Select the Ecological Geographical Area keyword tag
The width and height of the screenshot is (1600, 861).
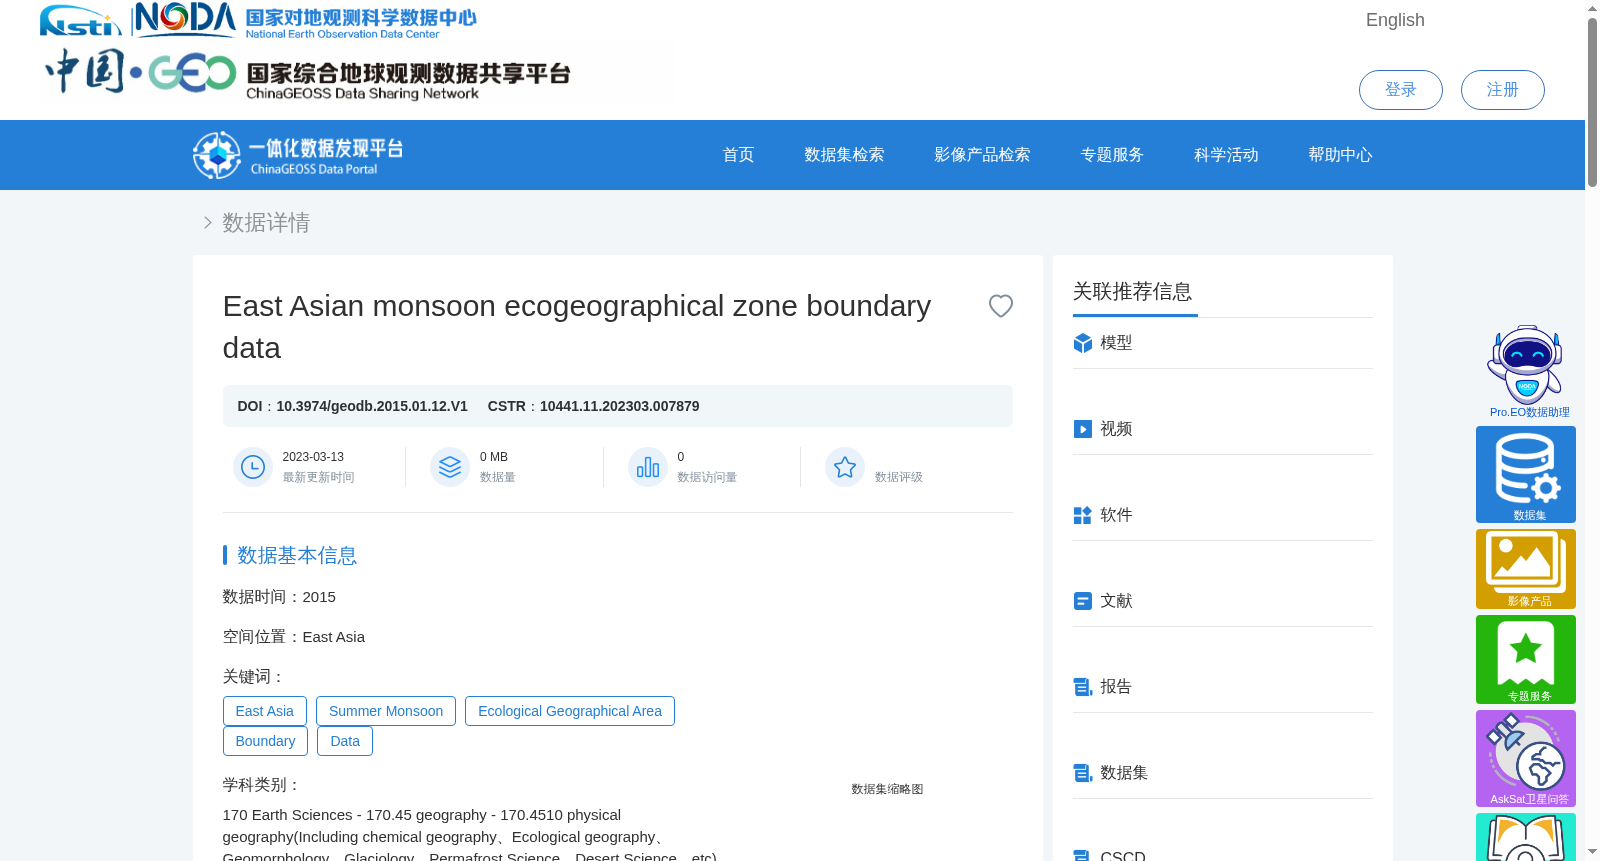click(x=570, y=711)
